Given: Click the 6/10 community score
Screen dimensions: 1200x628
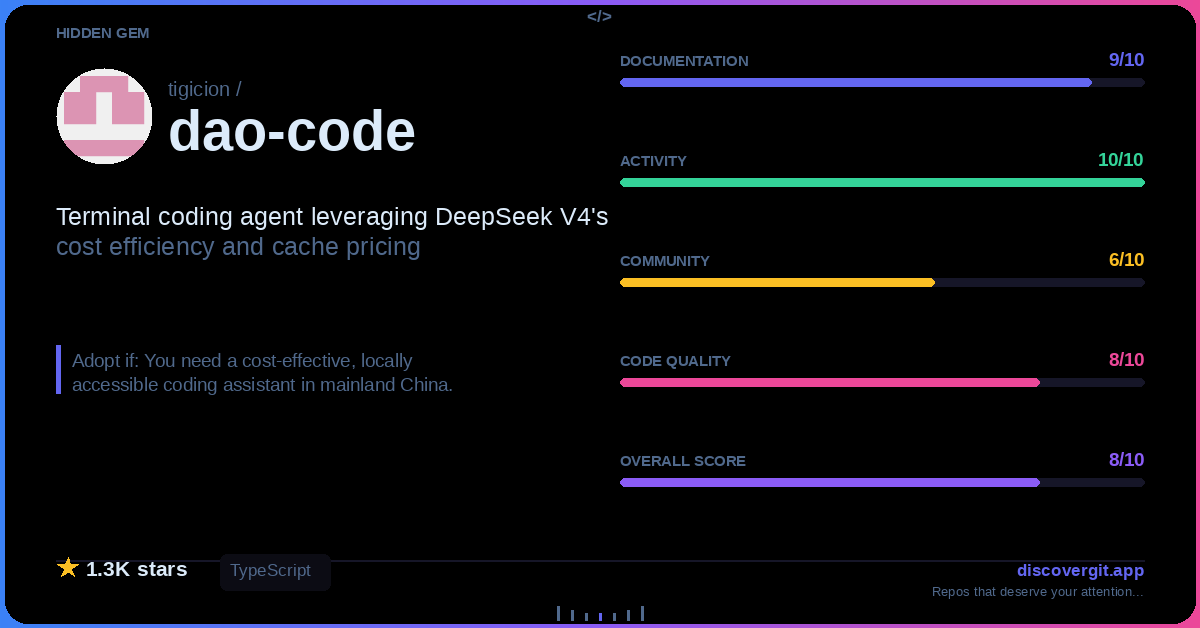Looking at the screenshot, I should [x=1126, y=260].
